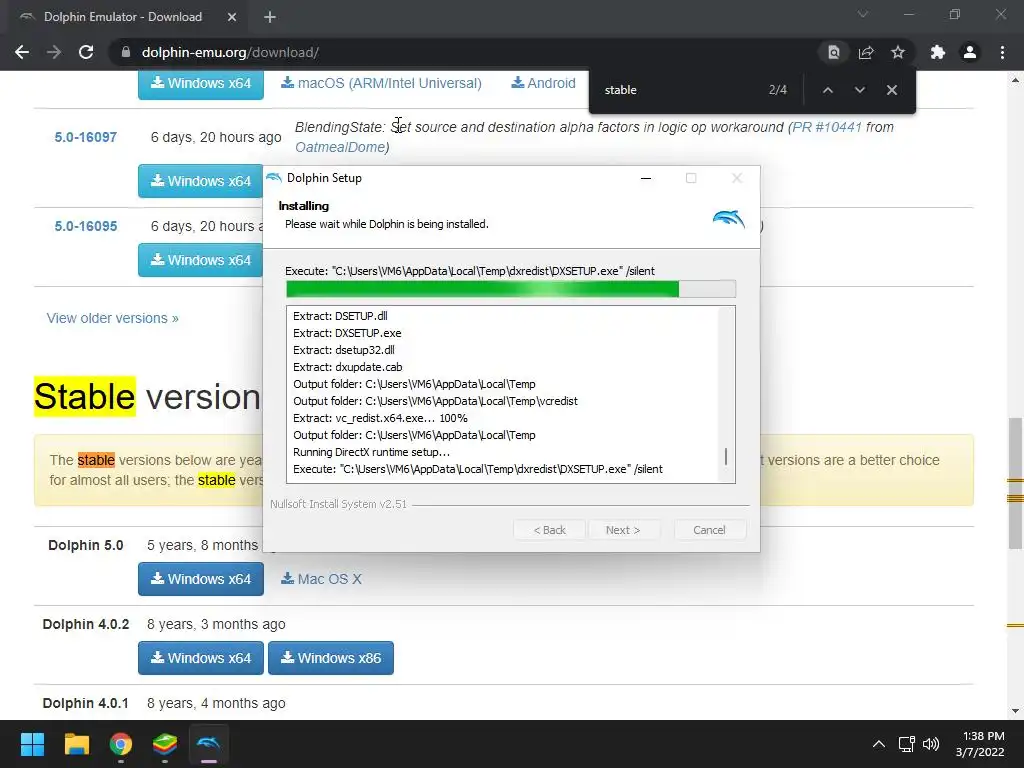
Task: Click the 'Stable' highlighted heading word
Action: click(85, 396)
